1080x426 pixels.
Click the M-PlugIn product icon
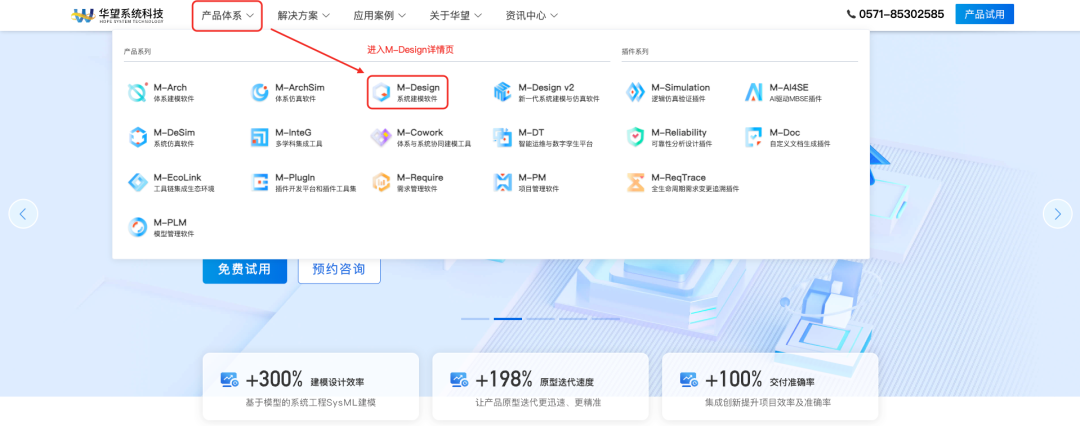tap(260, 182)
